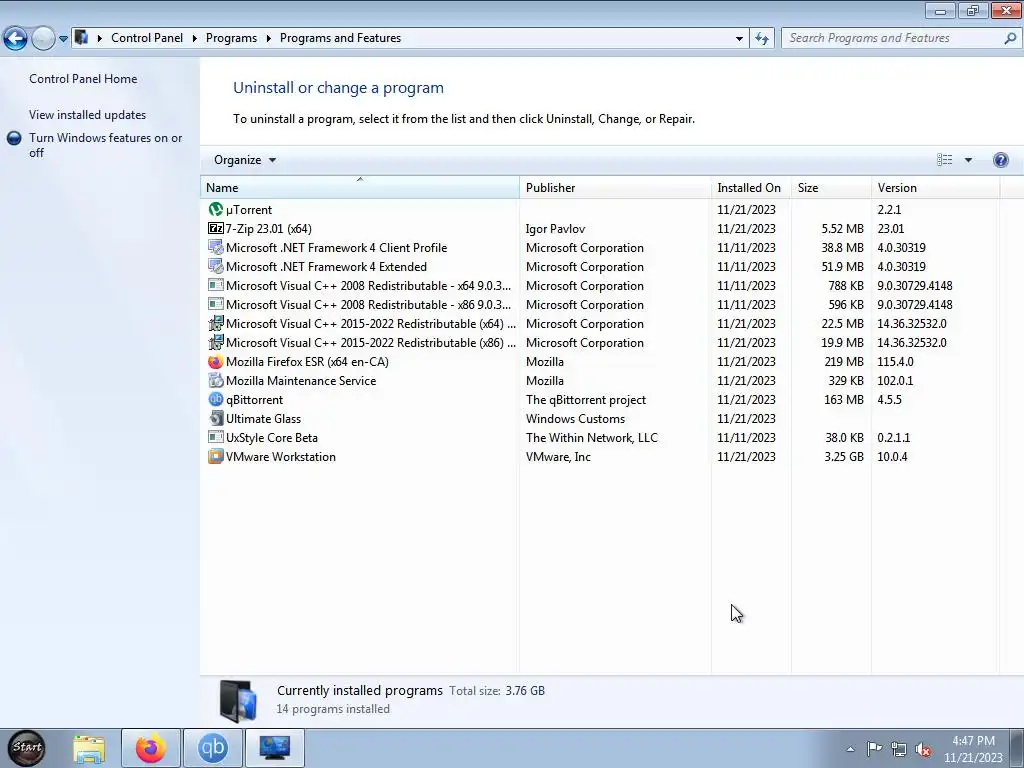Click the Windows Customs publisher cell

575,419
